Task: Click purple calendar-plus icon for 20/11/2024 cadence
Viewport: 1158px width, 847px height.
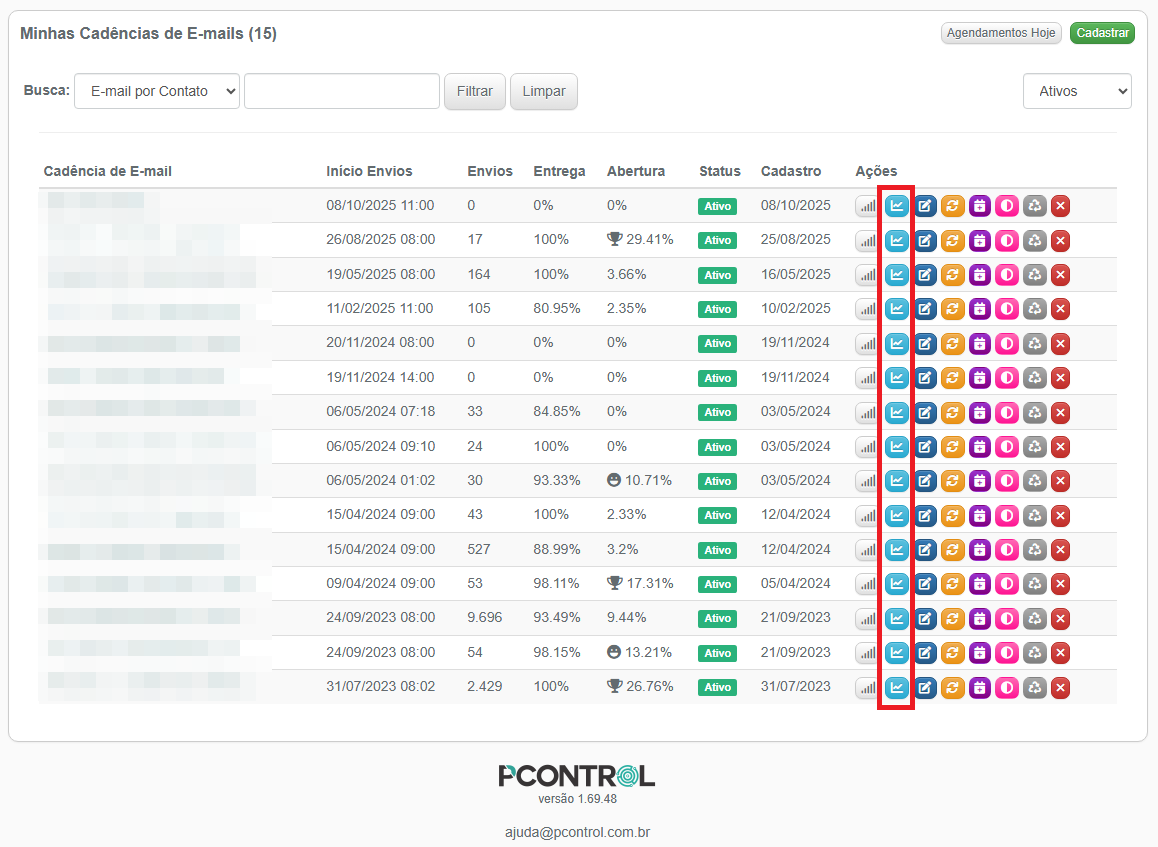Action: (x=979, y=343)
